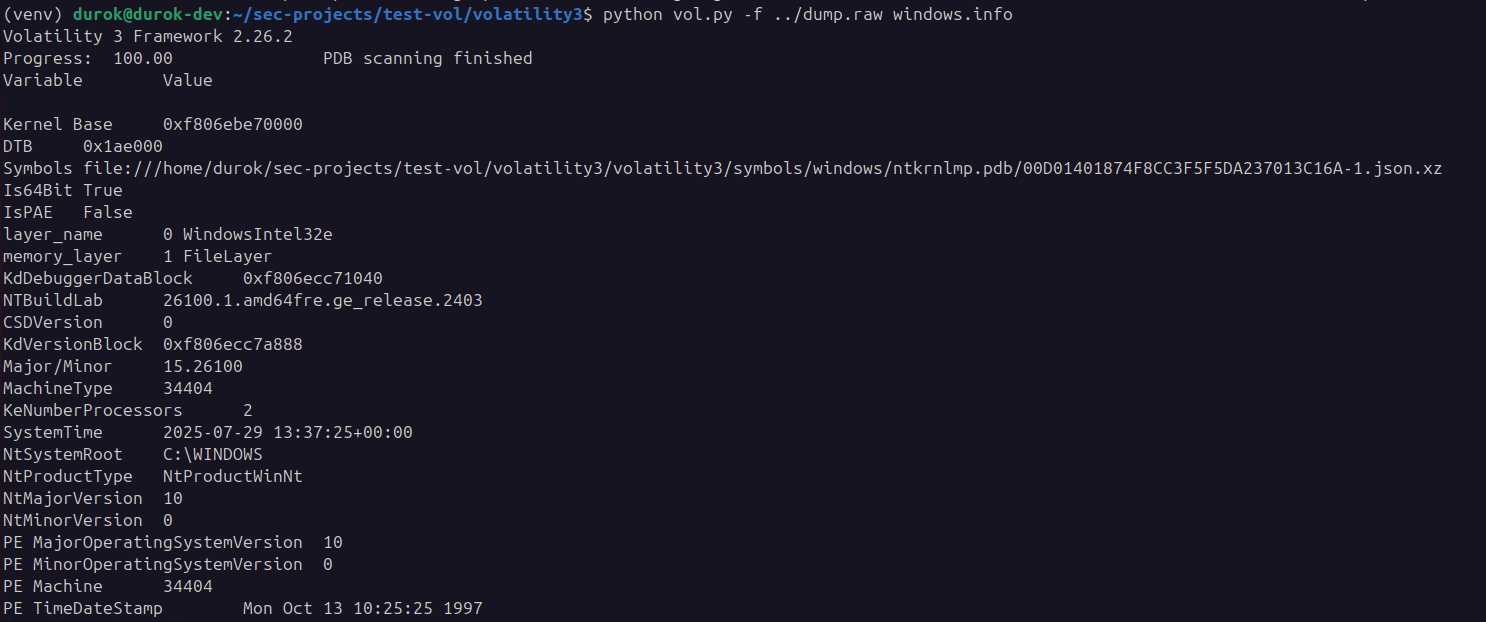This screenshot has height=622, width=1486.
Task: Click the WindowsIntel32e layer name
Action: [258, 234]
